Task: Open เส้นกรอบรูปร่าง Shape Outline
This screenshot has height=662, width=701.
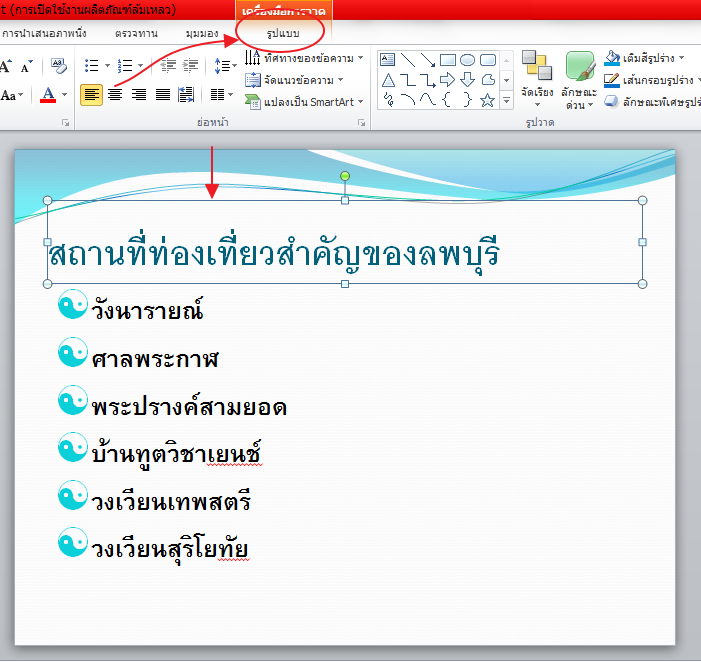Action: (x=652, y=80)
